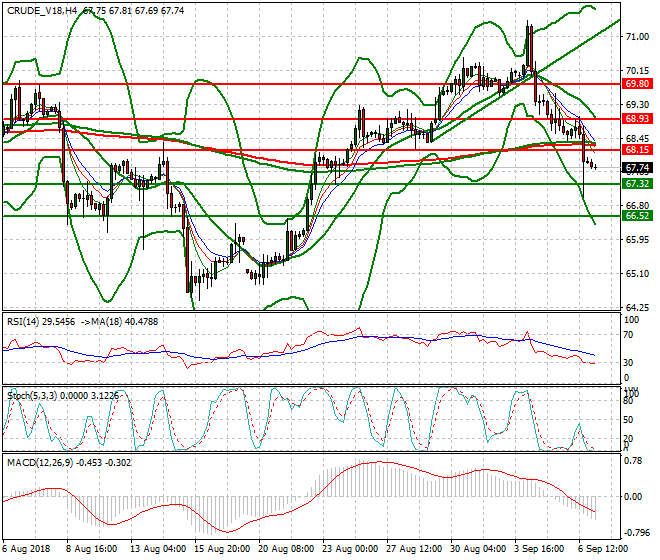Click the 20 Aug 08:00 time label

point(286,549)
